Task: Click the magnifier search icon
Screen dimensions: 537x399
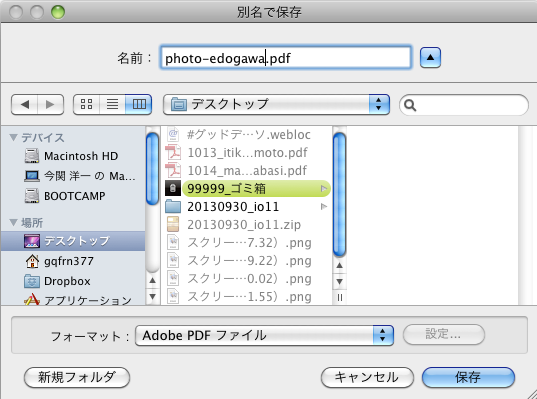Action: click(410, 105)
